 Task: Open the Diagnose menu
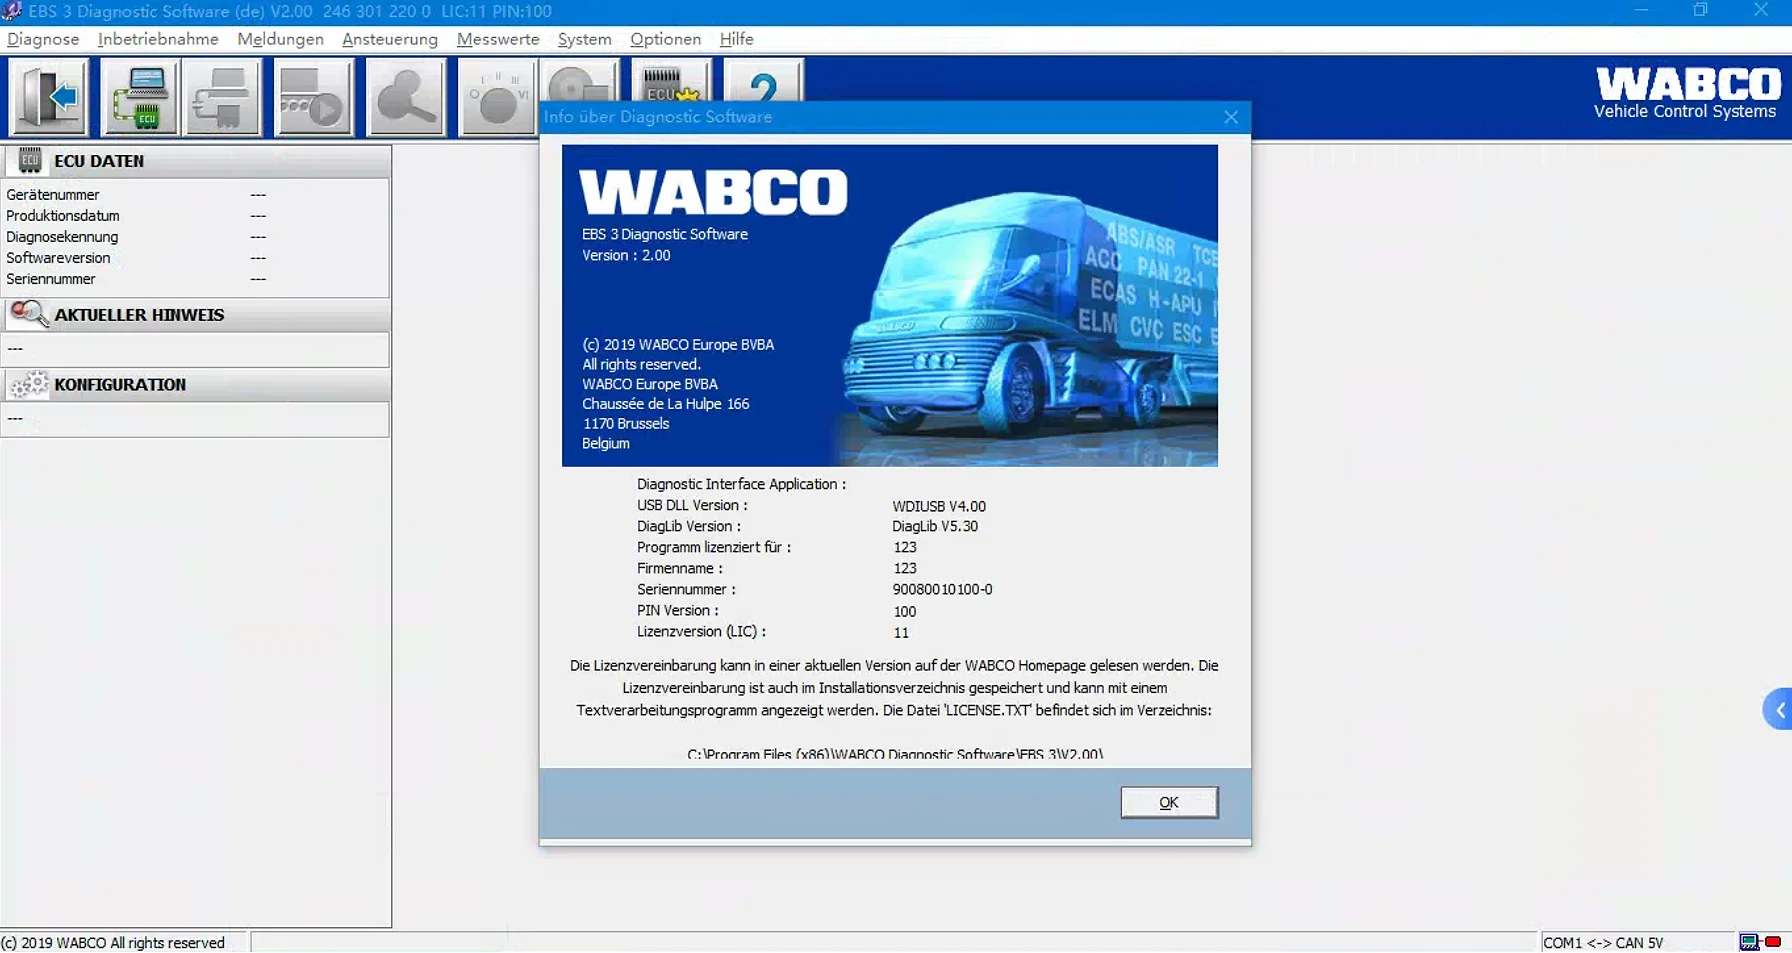(x=43, y=39)
